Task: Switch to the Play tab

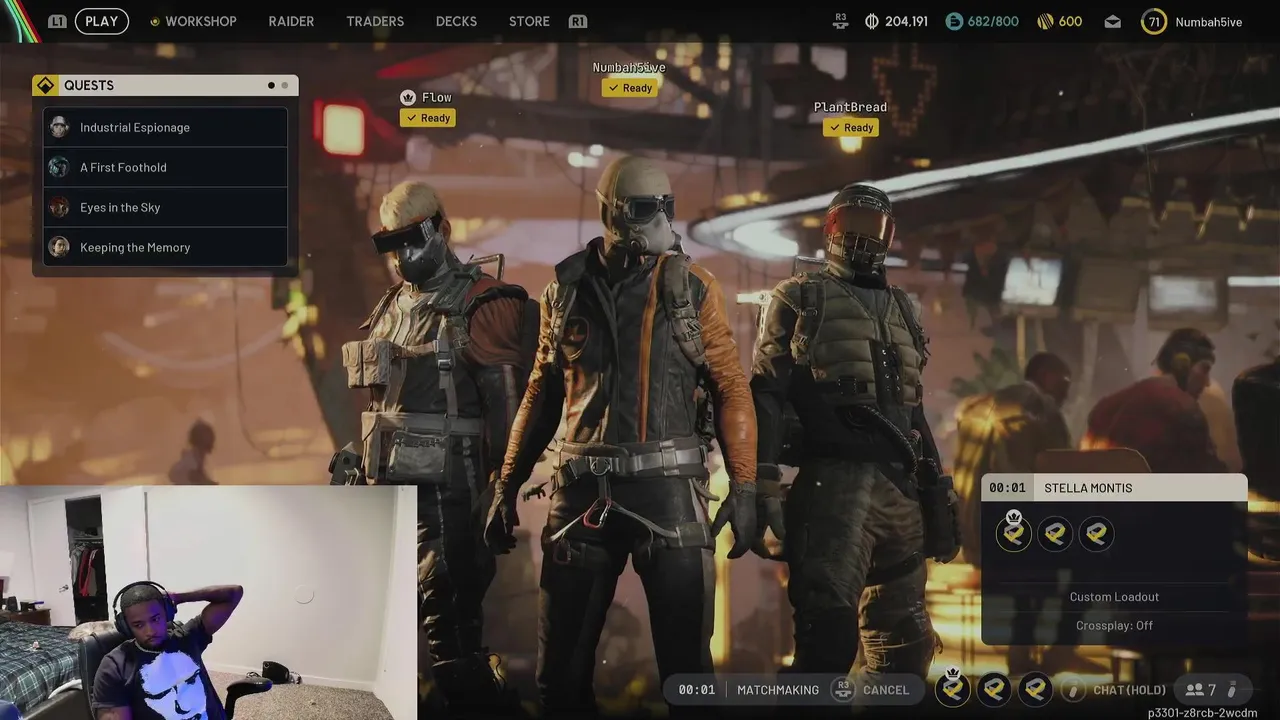Action: point(101,21)
